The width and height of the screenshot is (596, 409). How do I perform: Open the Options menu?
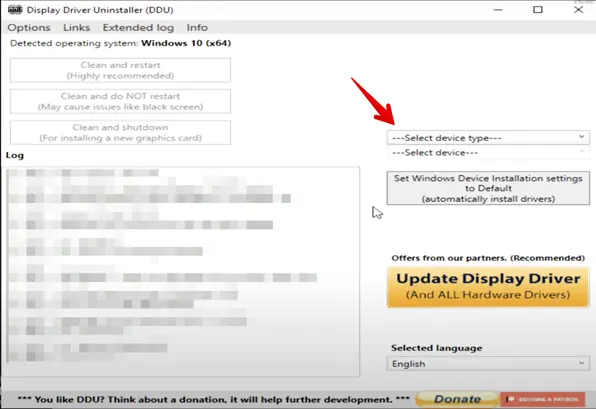tap(29, 27)
